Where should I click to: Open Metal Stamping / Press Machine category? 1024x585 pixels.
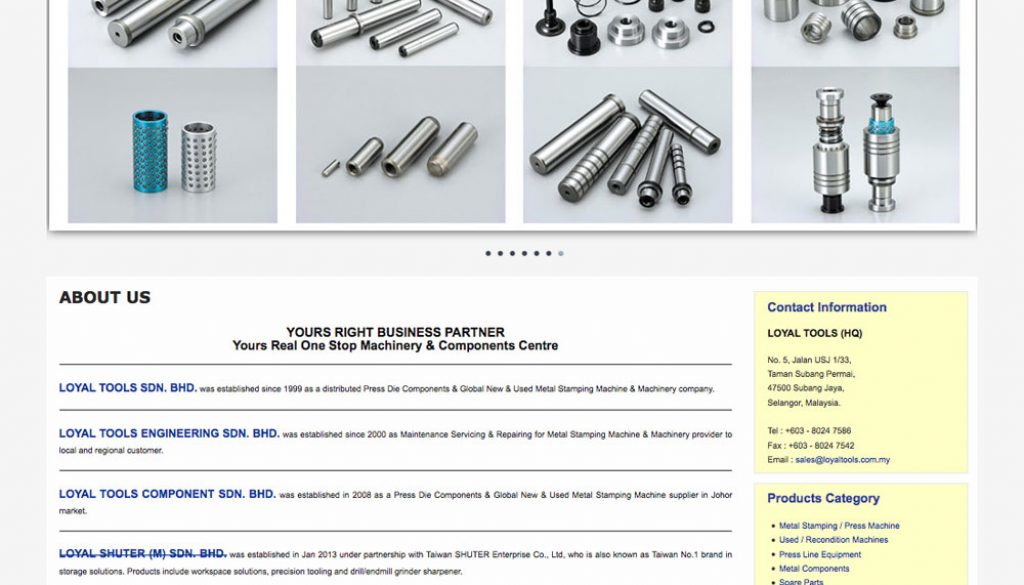click(839, 526)
